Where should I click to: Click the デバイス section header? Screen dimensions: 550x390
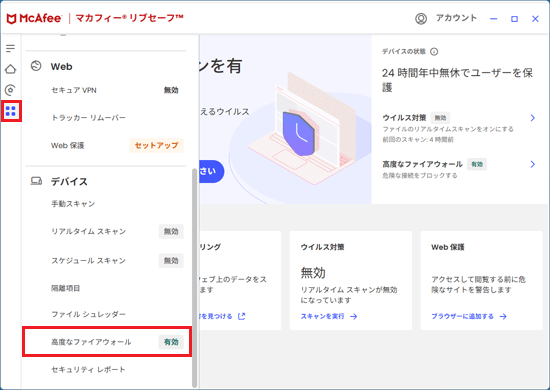tap(69, 181)
